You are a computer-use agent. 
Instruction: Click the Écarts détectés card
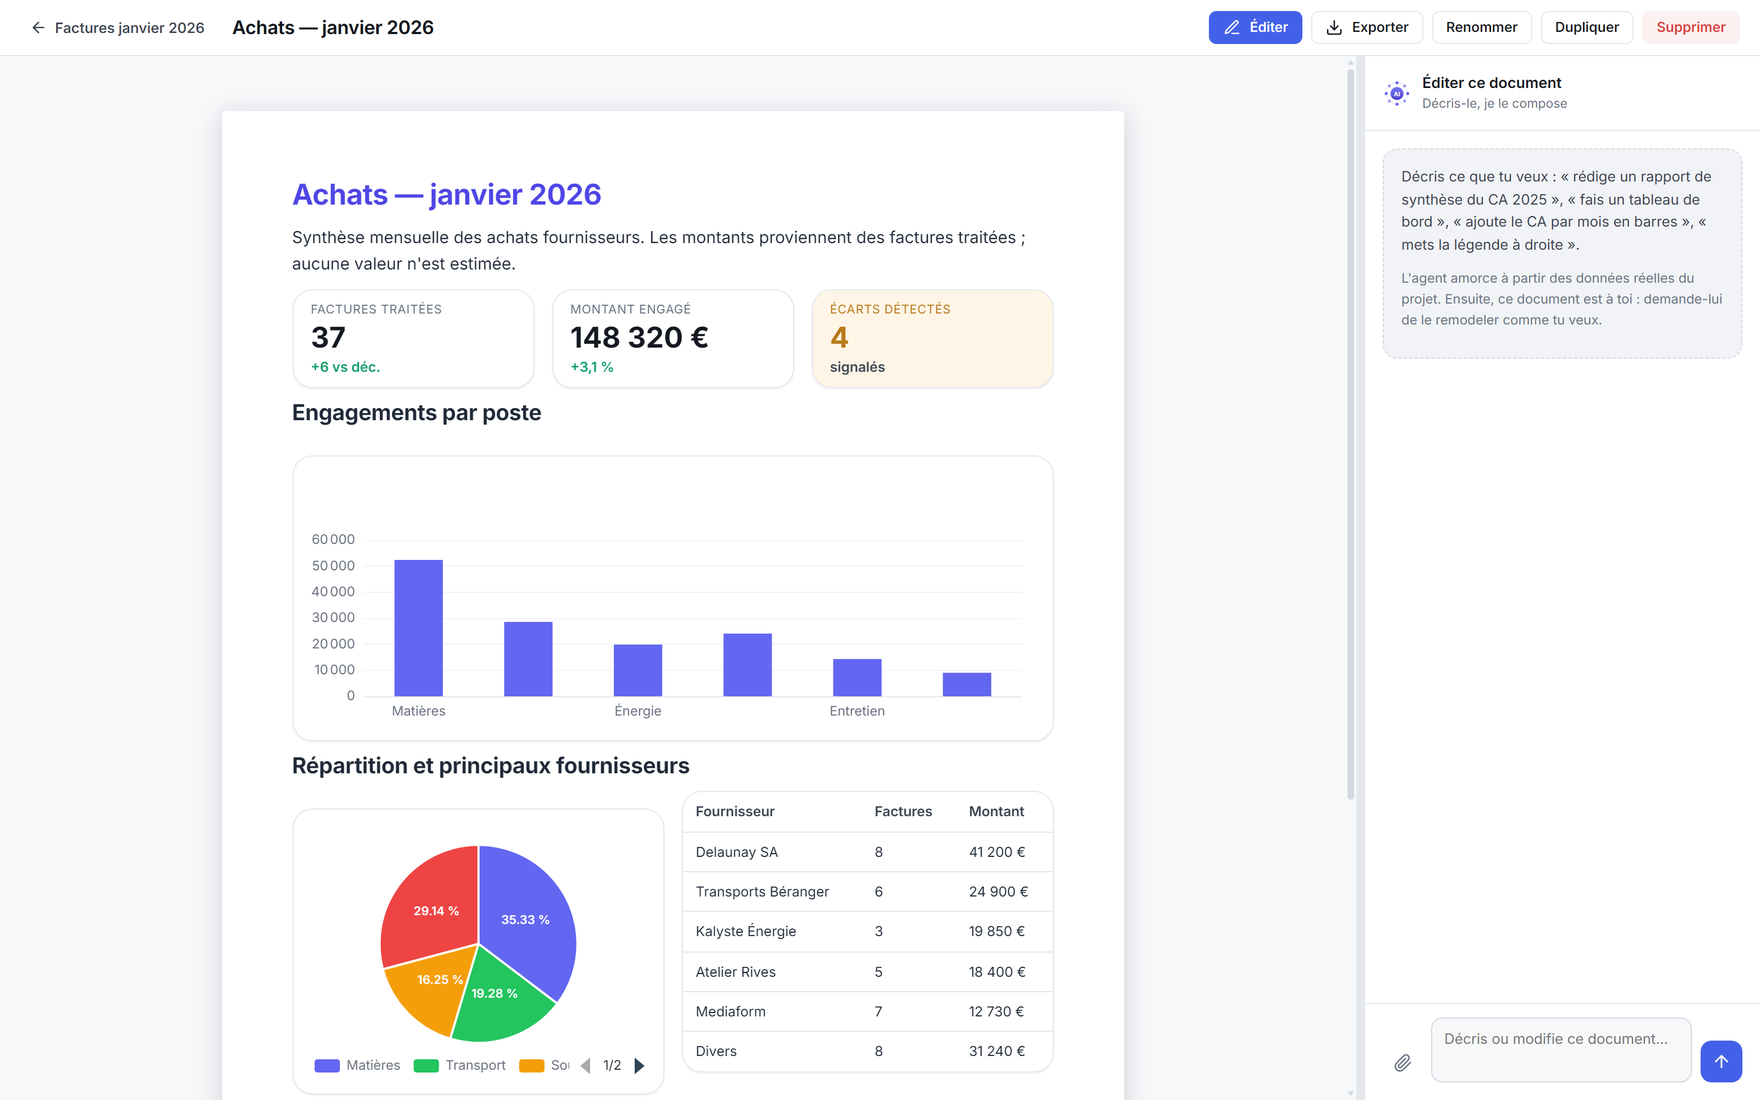pyautogui.click(x=932, y=339)
